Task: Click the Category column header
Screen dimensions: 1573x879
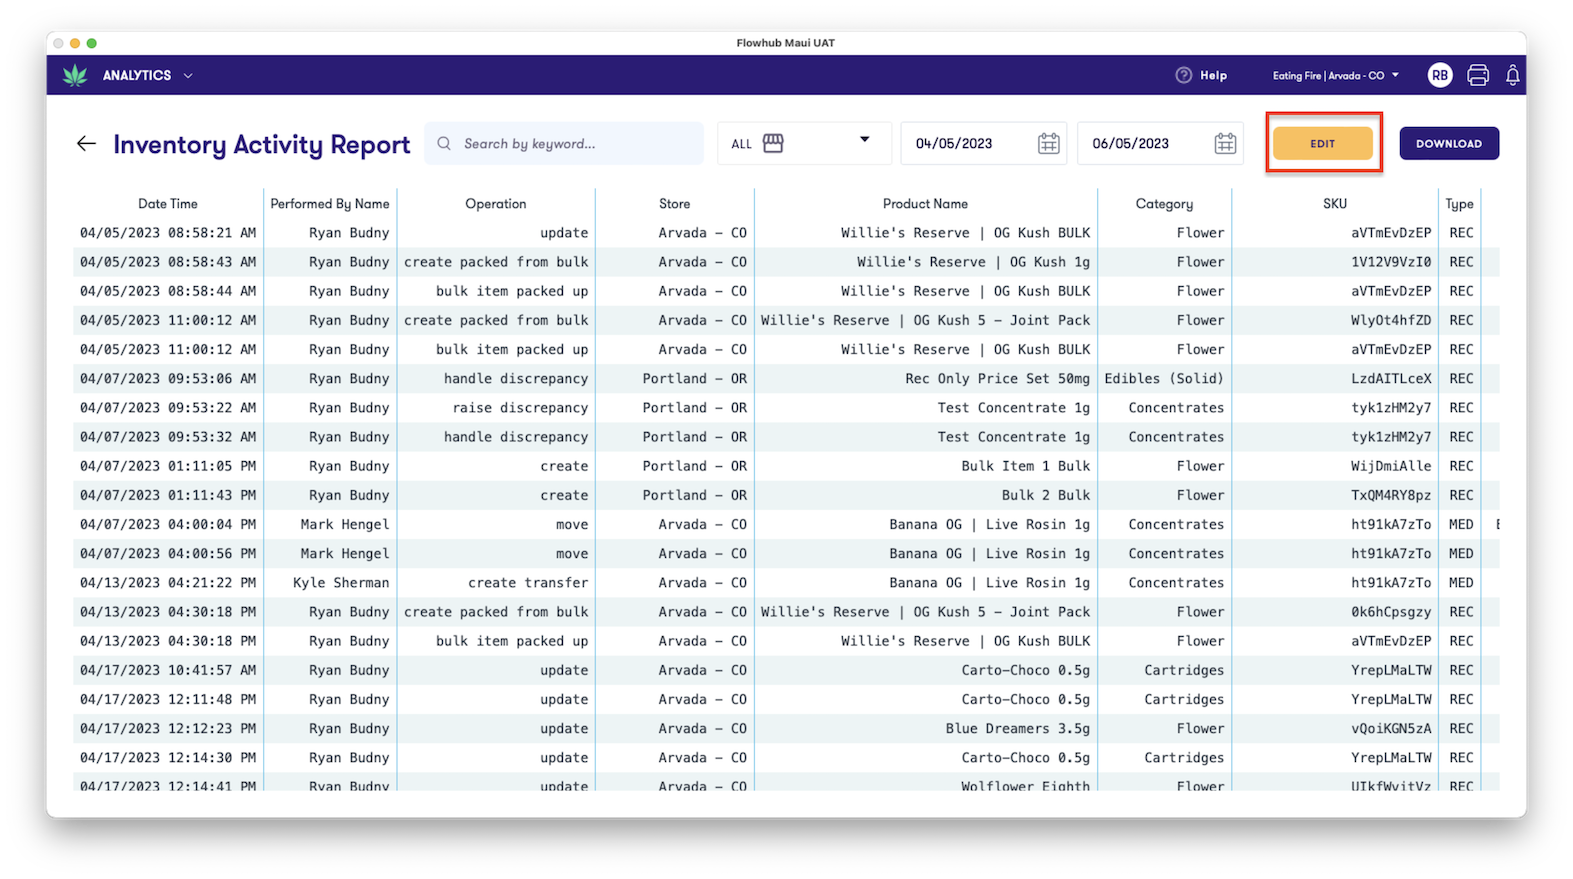Action: (1165, 204)
